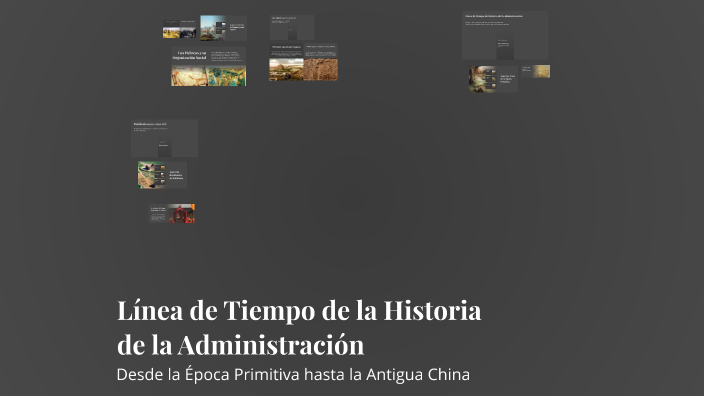Open the slide with ziggurat and clay tablet images

pos(304,62)
